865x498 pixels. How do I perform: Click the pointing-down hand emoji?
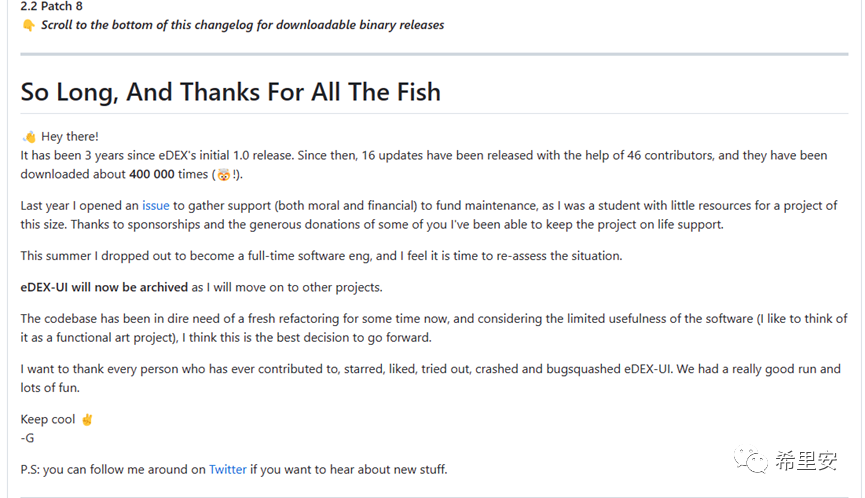(28, 25)
